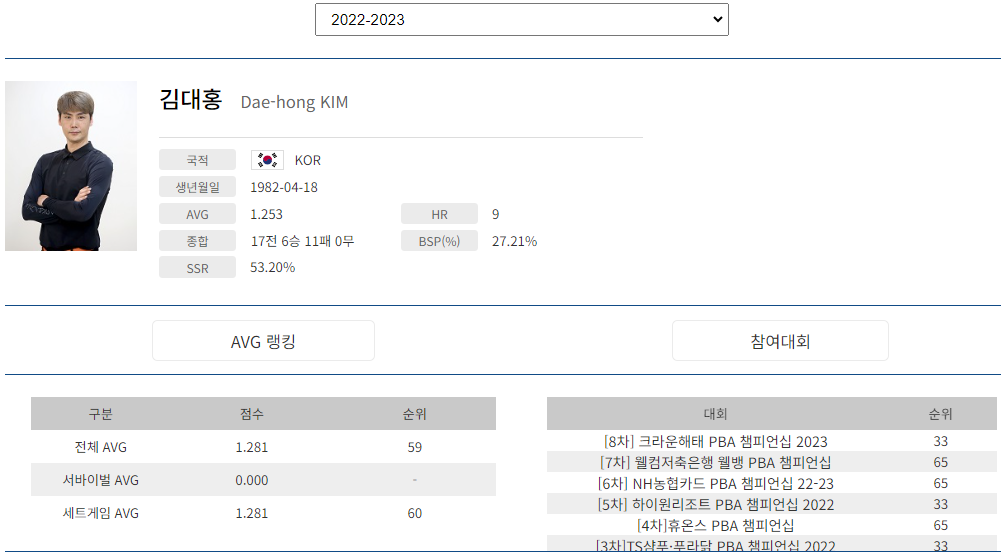Viewport: 1001px width, 557px height.
Task: Click the HR label
Action: [x=439, y=214]
